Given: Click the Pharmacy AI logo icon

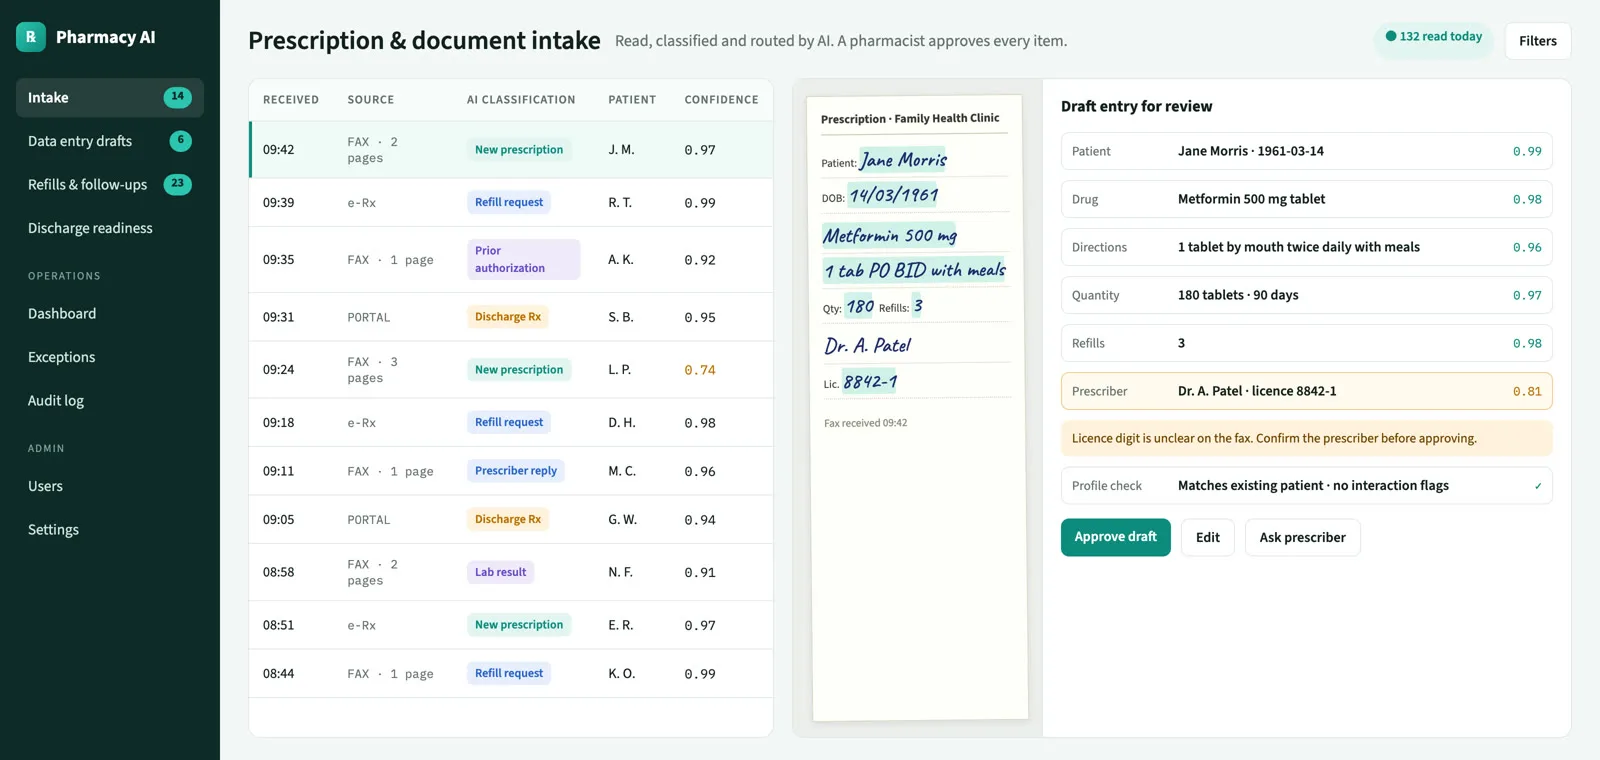Looking at the screenshot, I should pyautogui.click(x=31, y=37).
